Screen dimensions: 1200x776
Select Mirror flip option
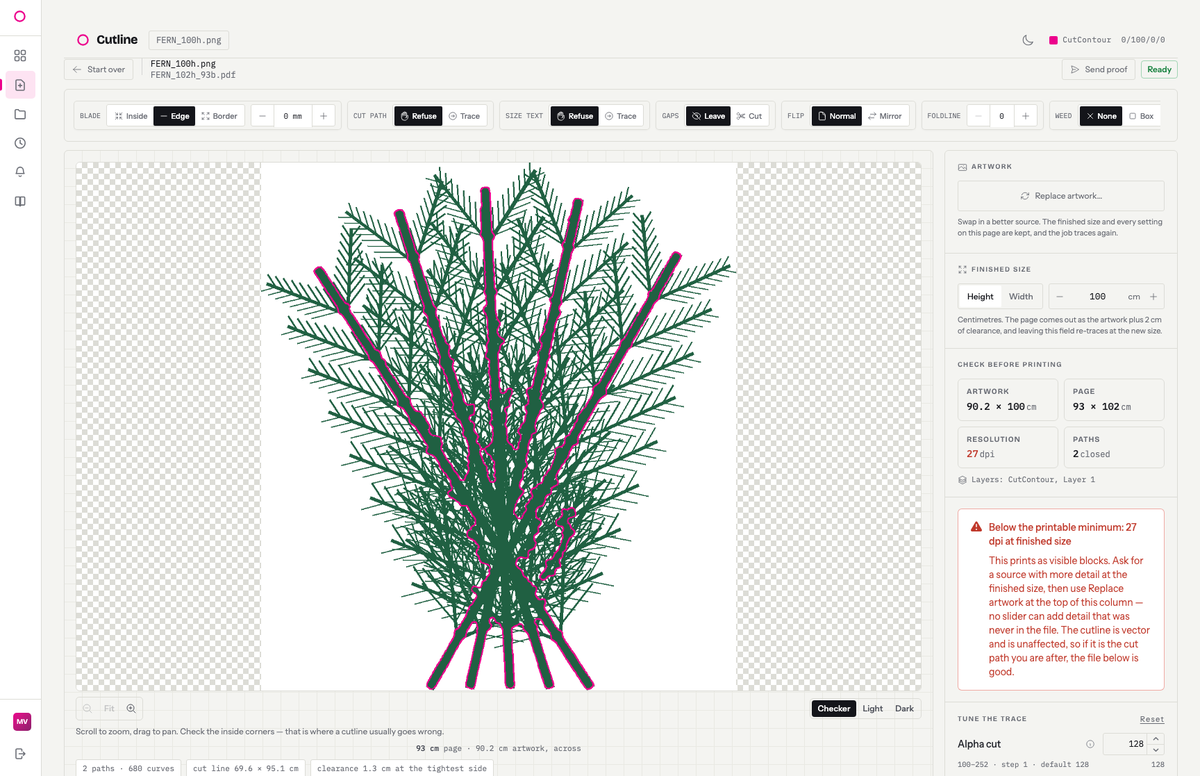coord(884,116)
